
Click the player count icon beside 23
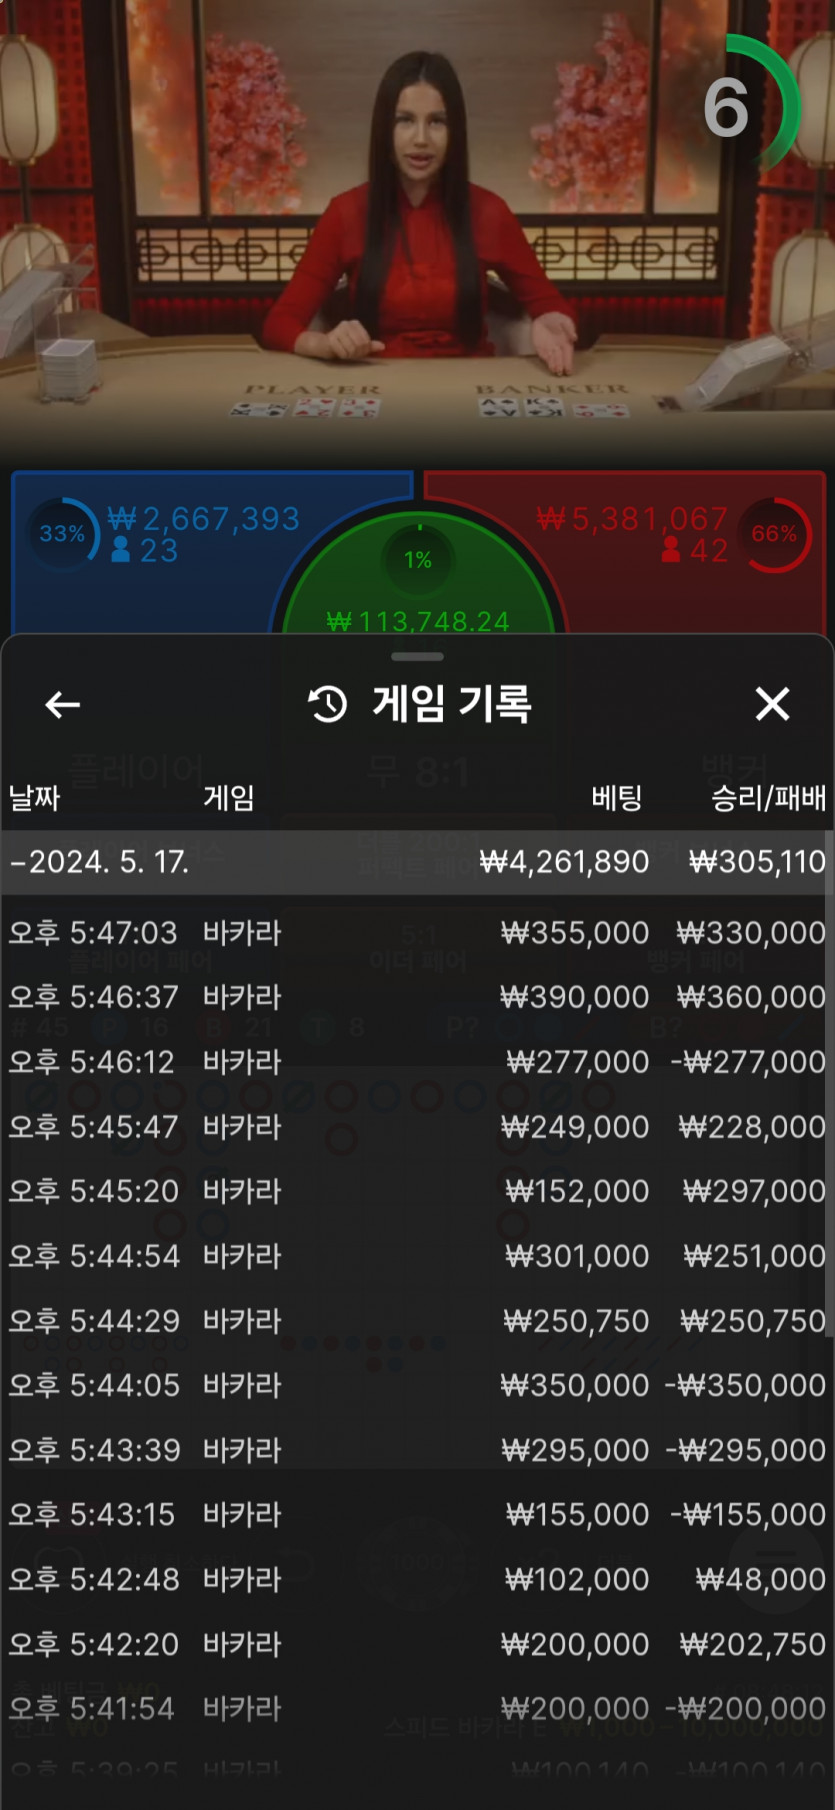[x=121, y=549]
